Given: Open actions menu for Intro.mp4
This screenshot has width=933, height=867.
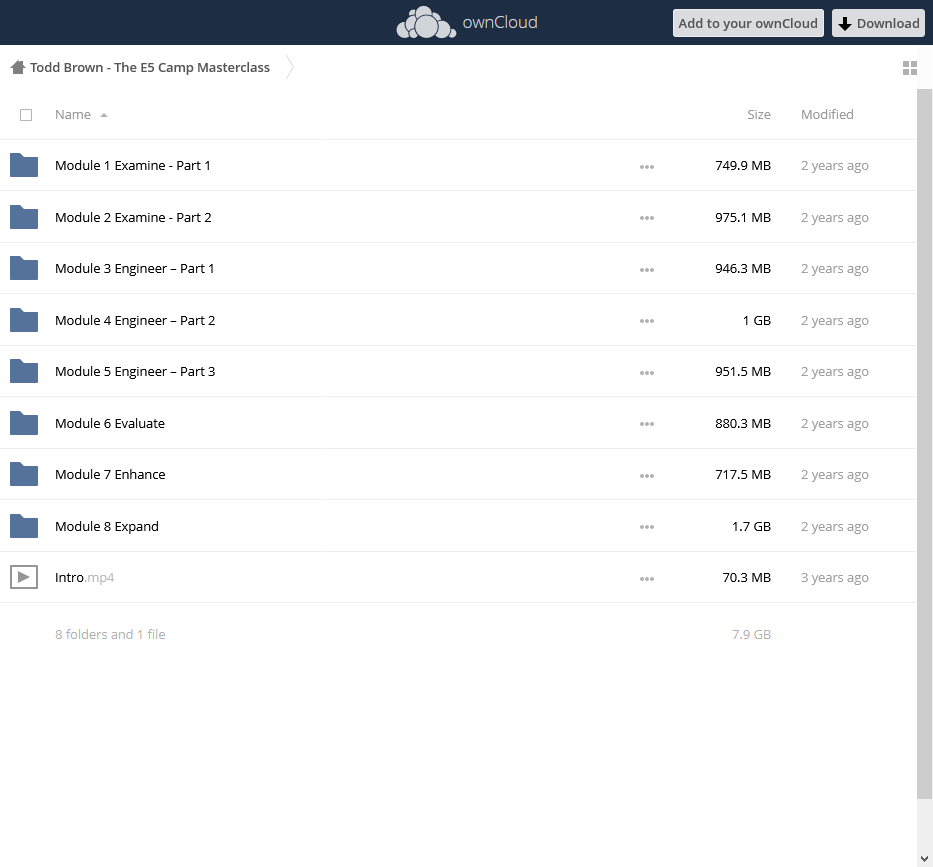Looking at the screenshot, I should click(x=647, y=578).
